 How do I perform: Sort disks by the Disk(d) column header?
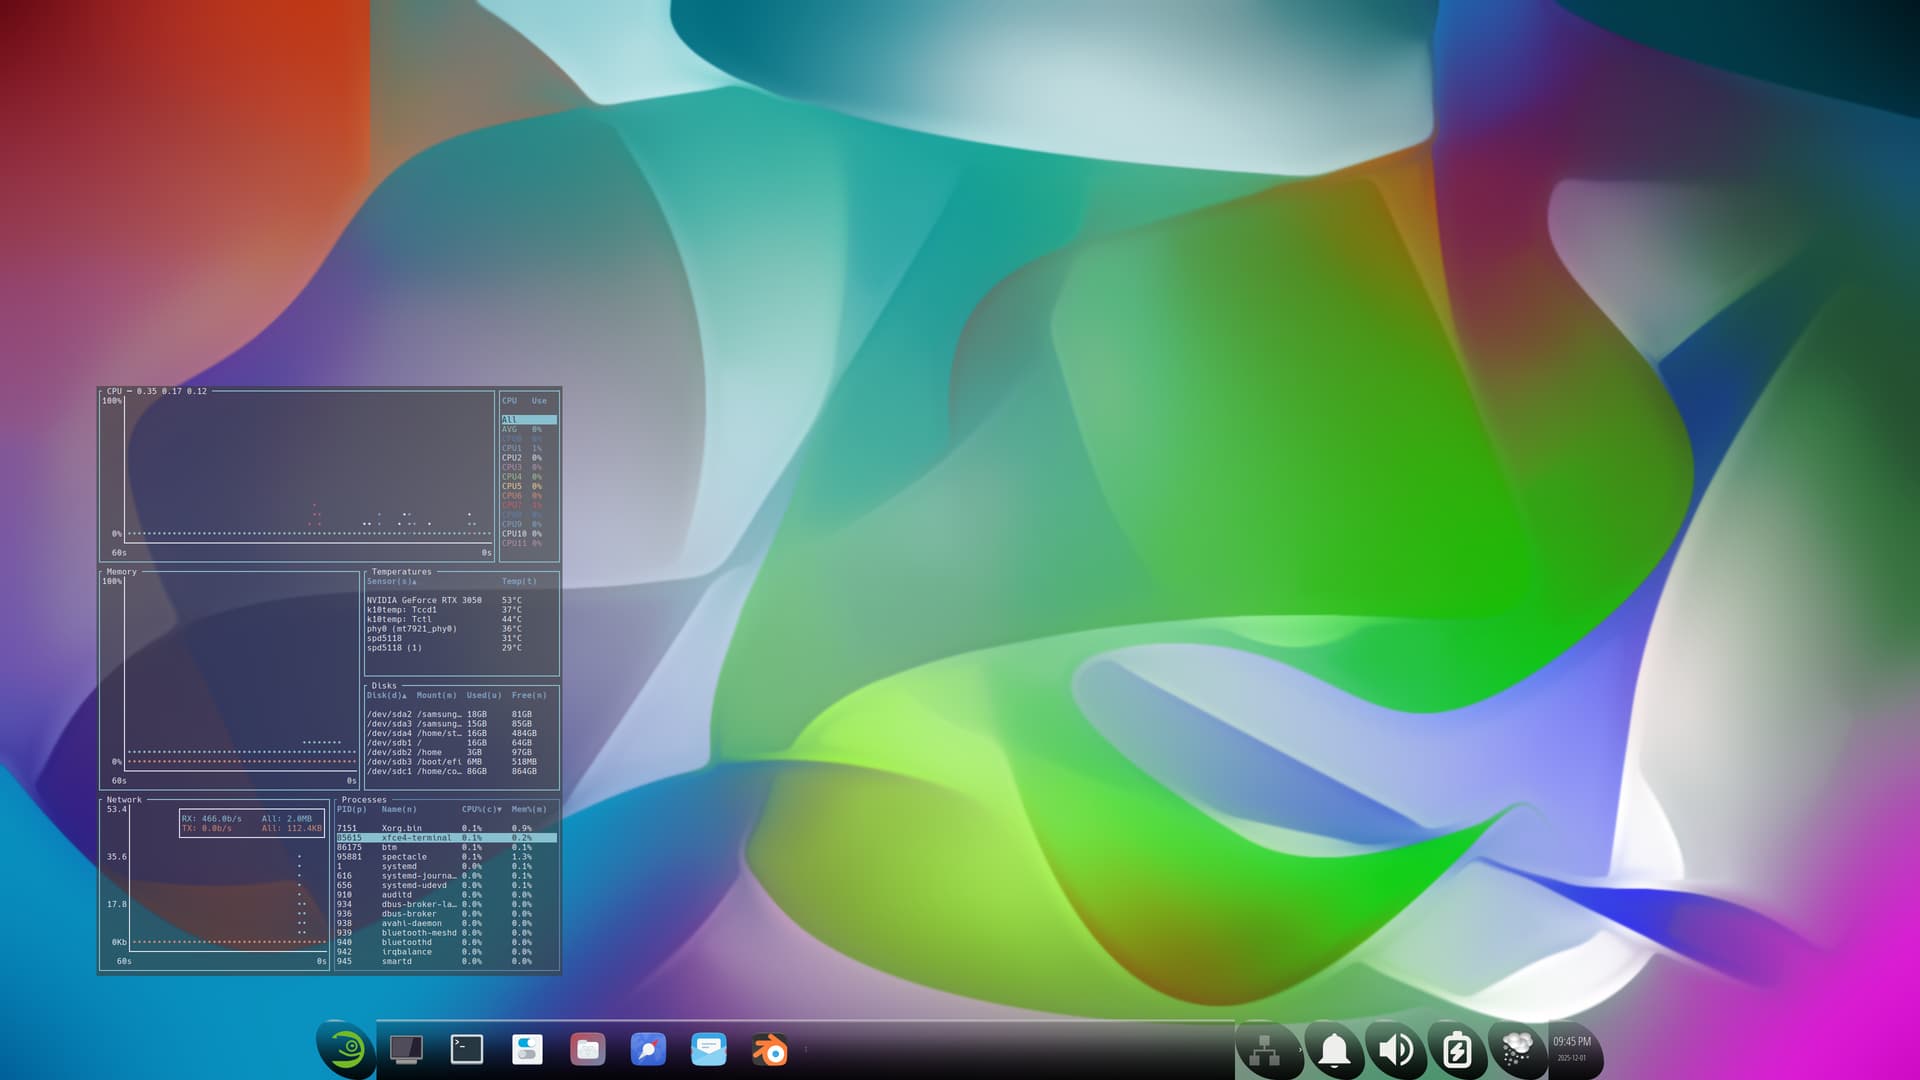[386, 695]
